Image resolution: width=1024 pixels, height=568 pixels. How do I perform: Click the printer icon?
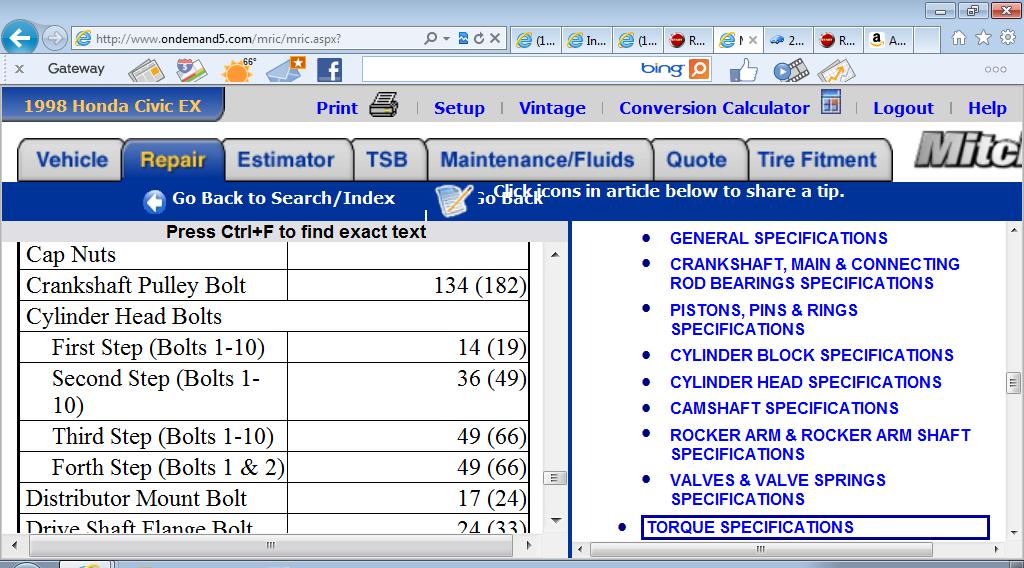[x=383, y=105]
